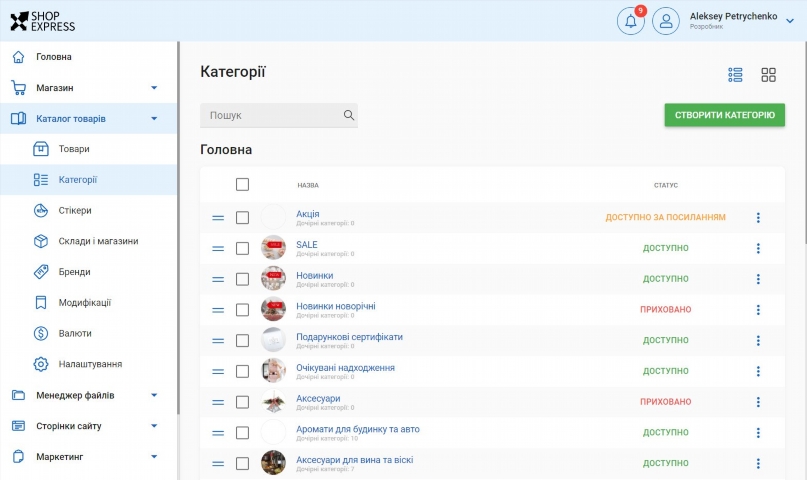Toggle the select-all checkbox in header
The width and height of the screenshot is (807, 480).
(242, 184)
